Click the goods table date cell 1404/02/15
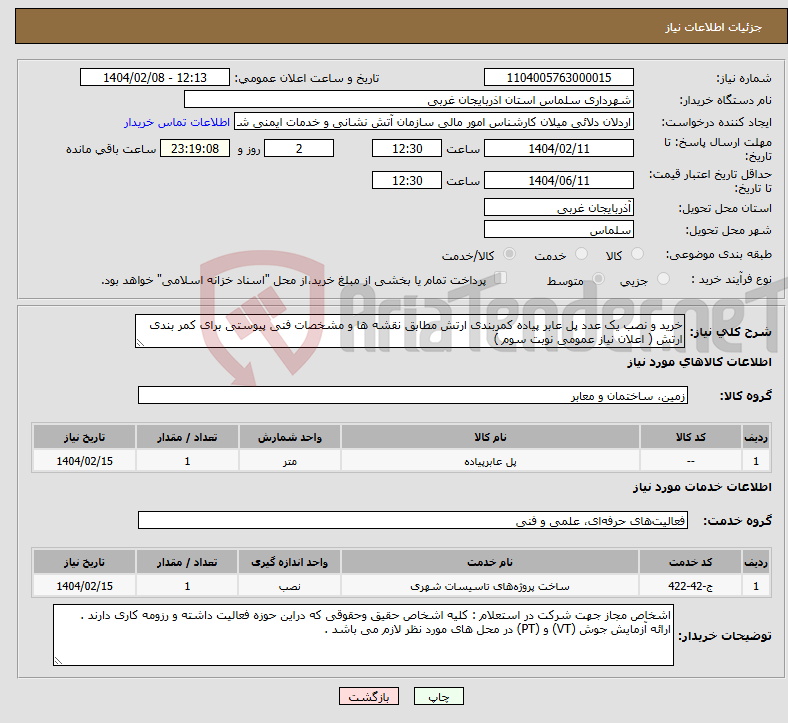The width and height of the screenshot is (788, 723). click(x=84, y=461)
